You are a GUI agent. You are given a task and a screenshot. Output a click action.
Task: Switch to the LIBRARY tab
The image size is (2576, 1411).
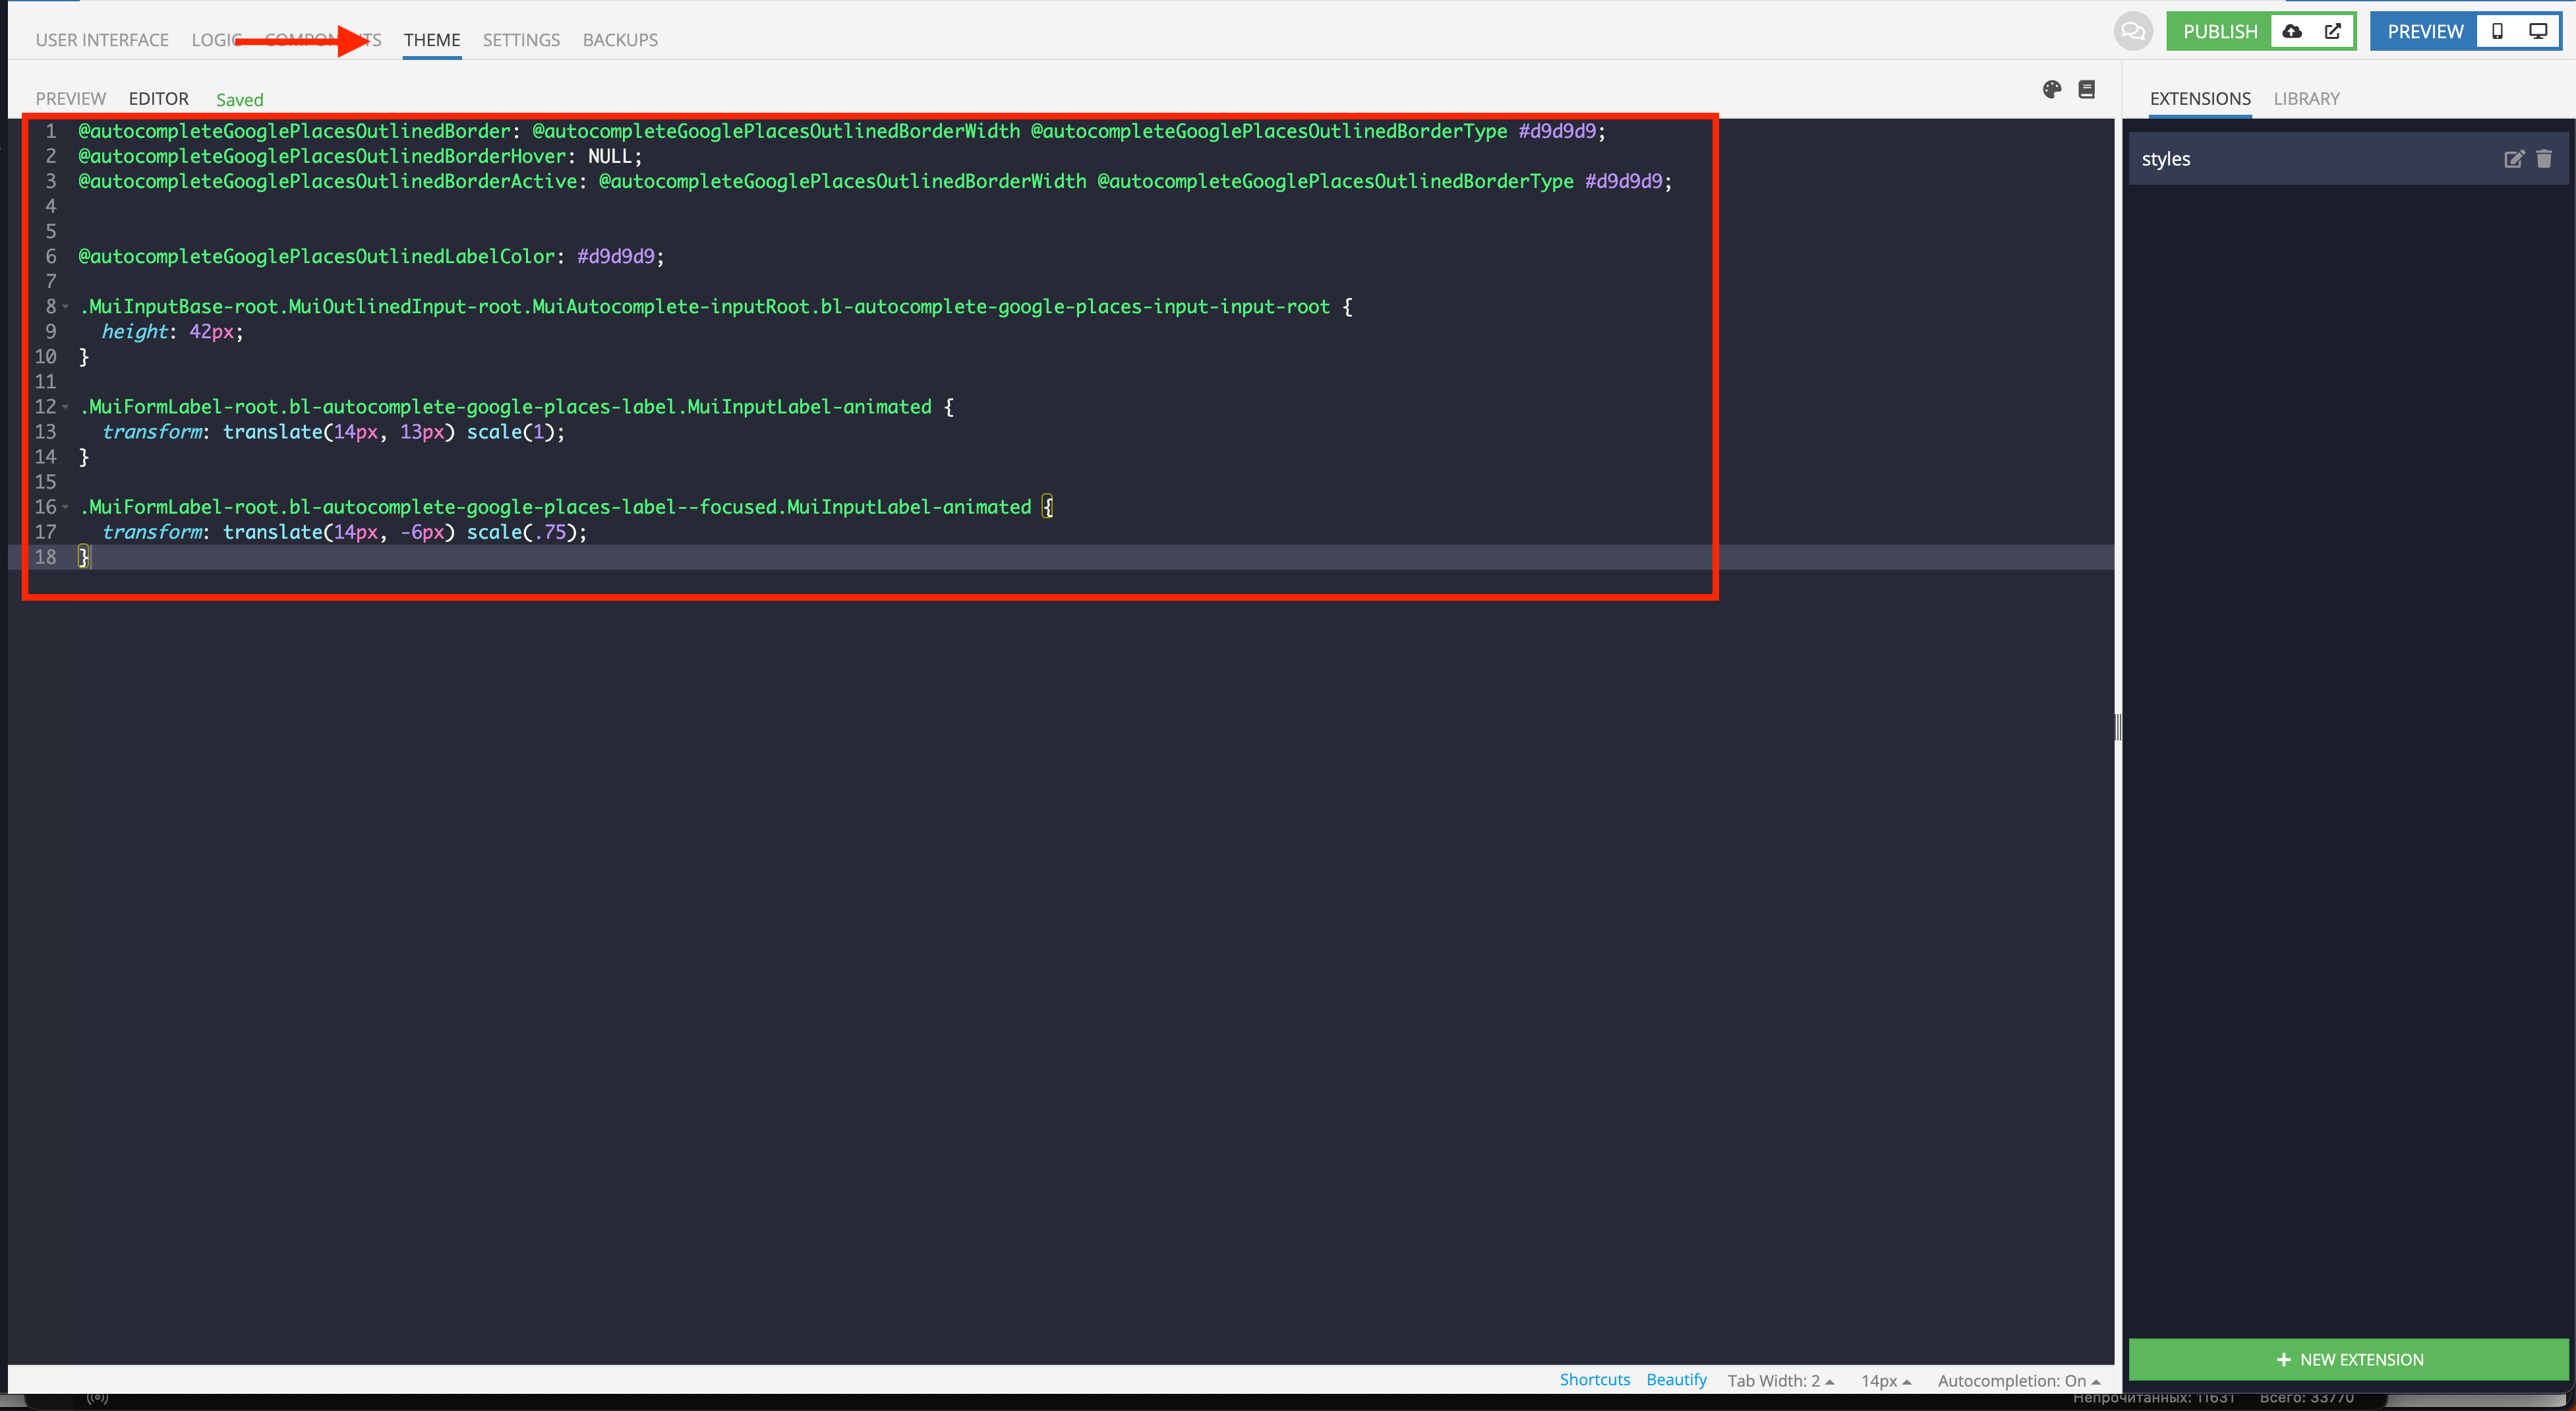tap(2306, 99)
